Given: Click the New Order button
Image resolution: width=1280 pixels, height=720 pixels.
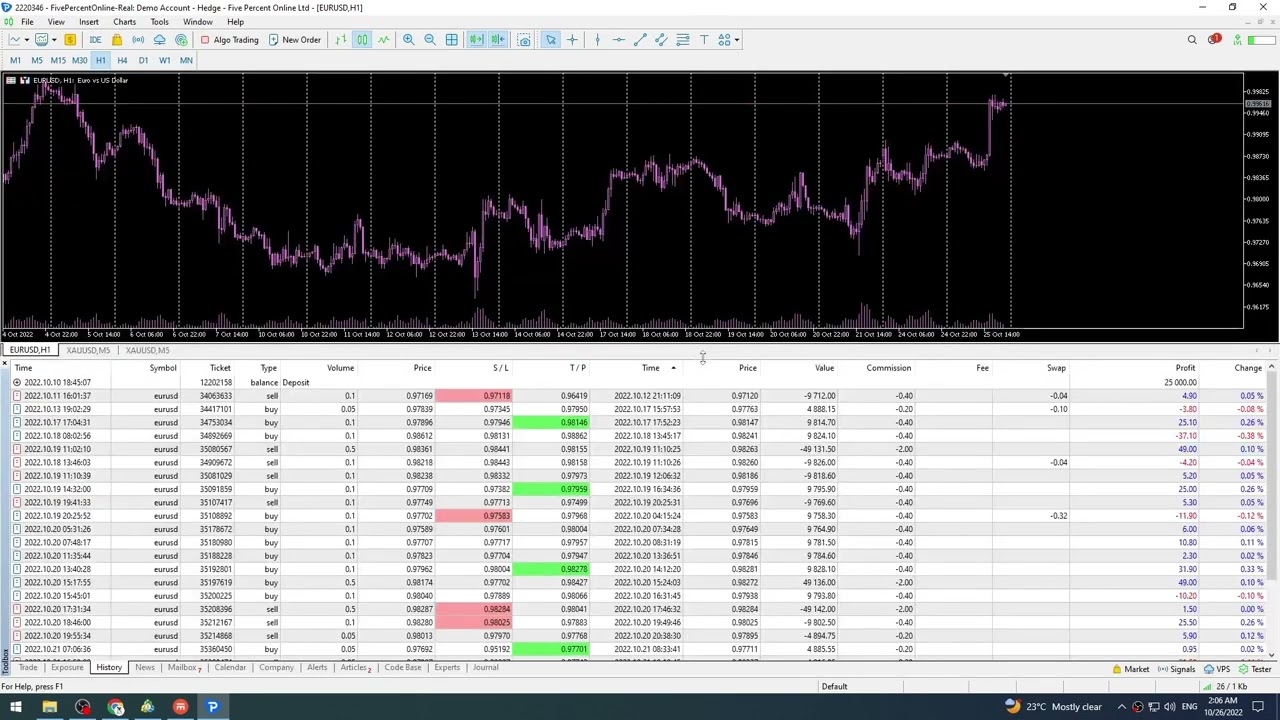Looking at the screenshot, I should point(295,40).
